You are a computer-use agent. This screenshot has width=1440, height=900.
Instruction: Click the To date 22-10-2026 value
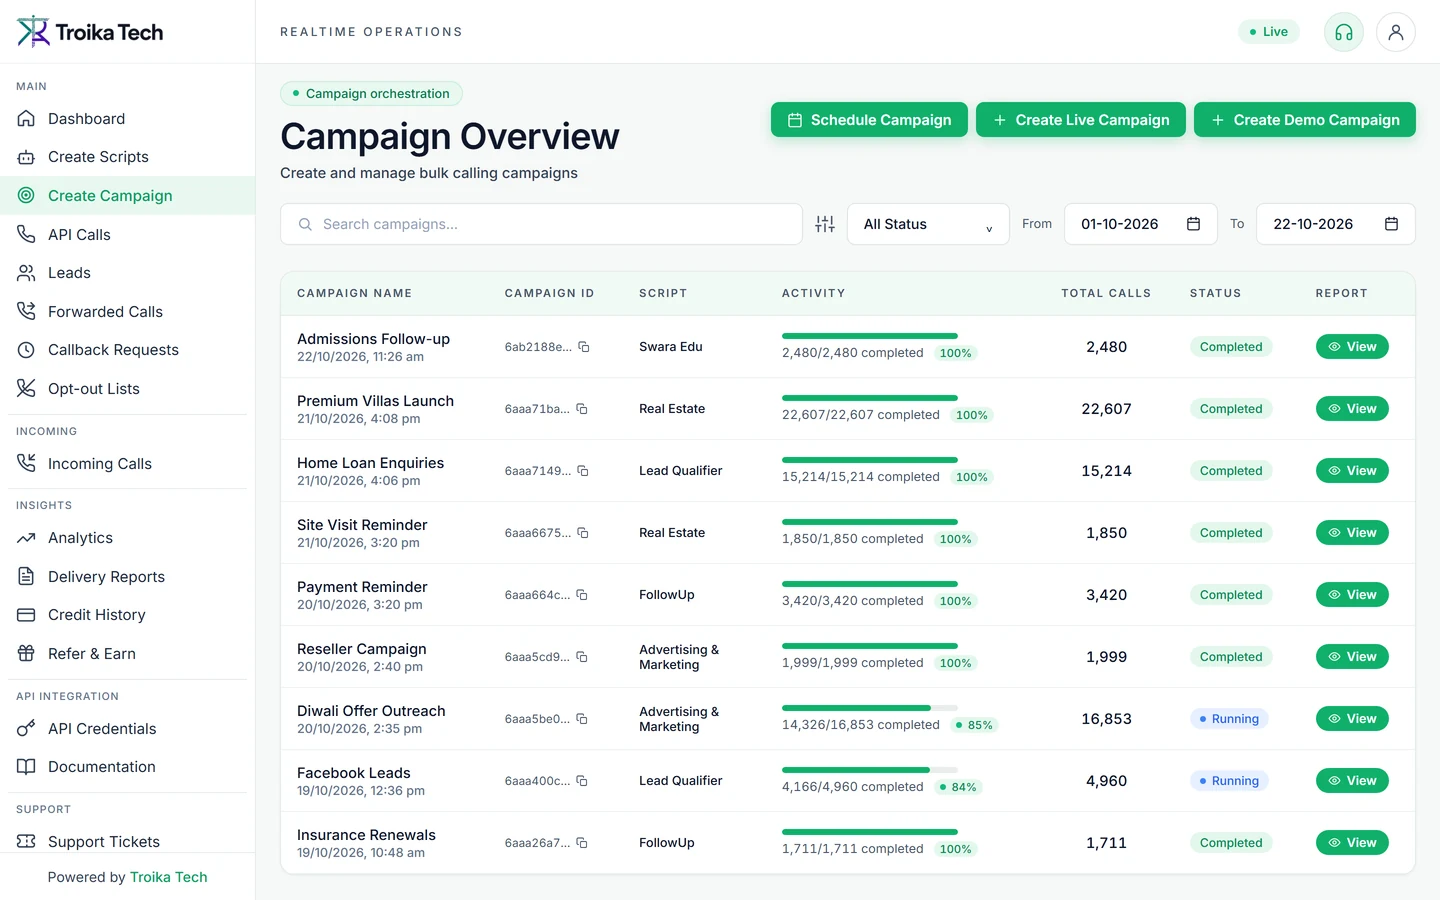click(1313, 224)
